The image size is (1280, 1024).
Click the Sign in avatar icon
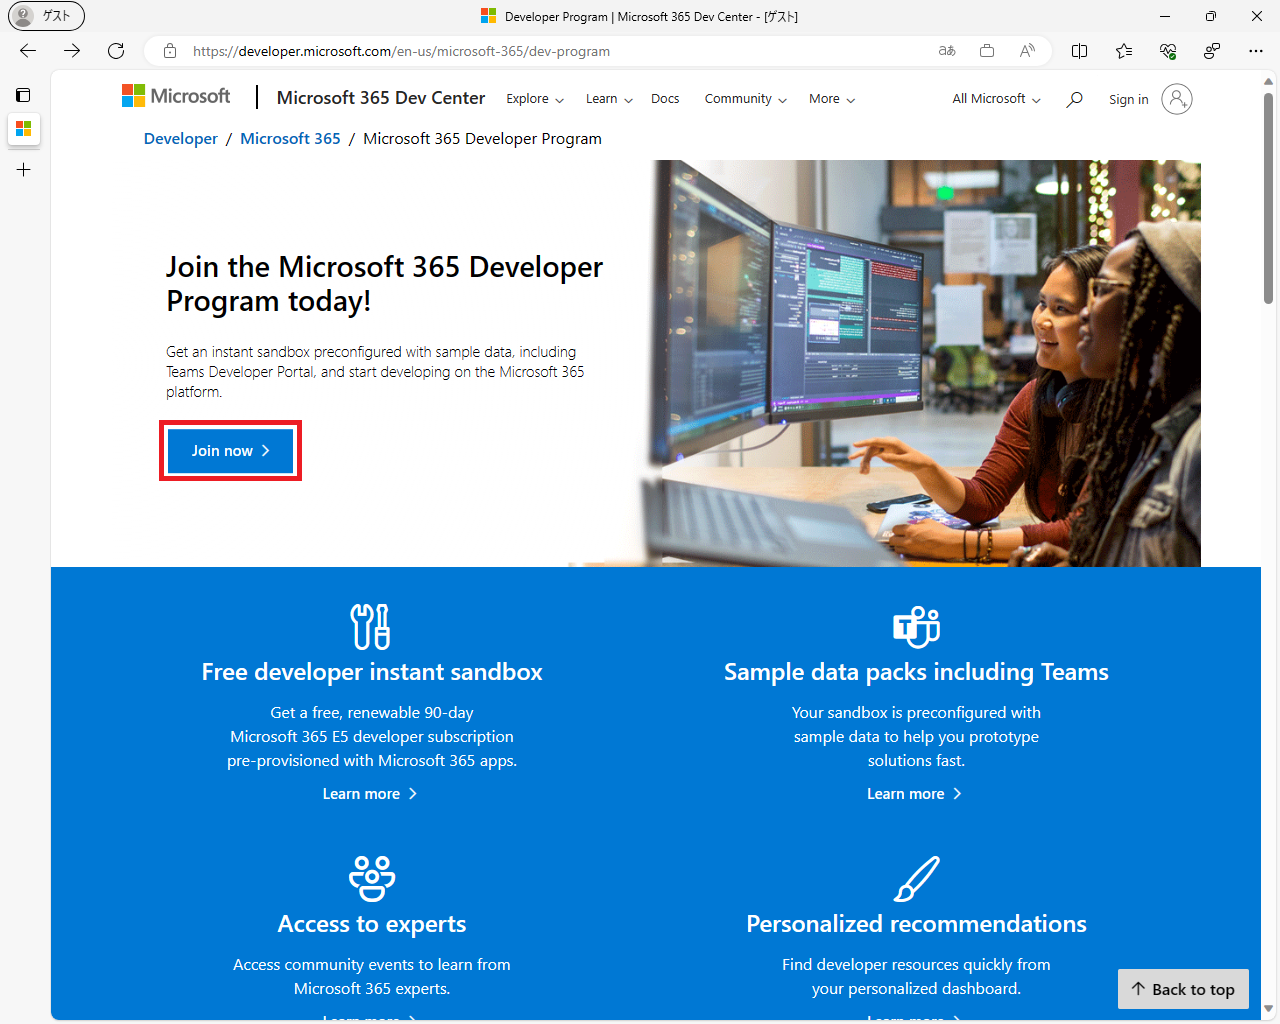tap(1177, 99)
